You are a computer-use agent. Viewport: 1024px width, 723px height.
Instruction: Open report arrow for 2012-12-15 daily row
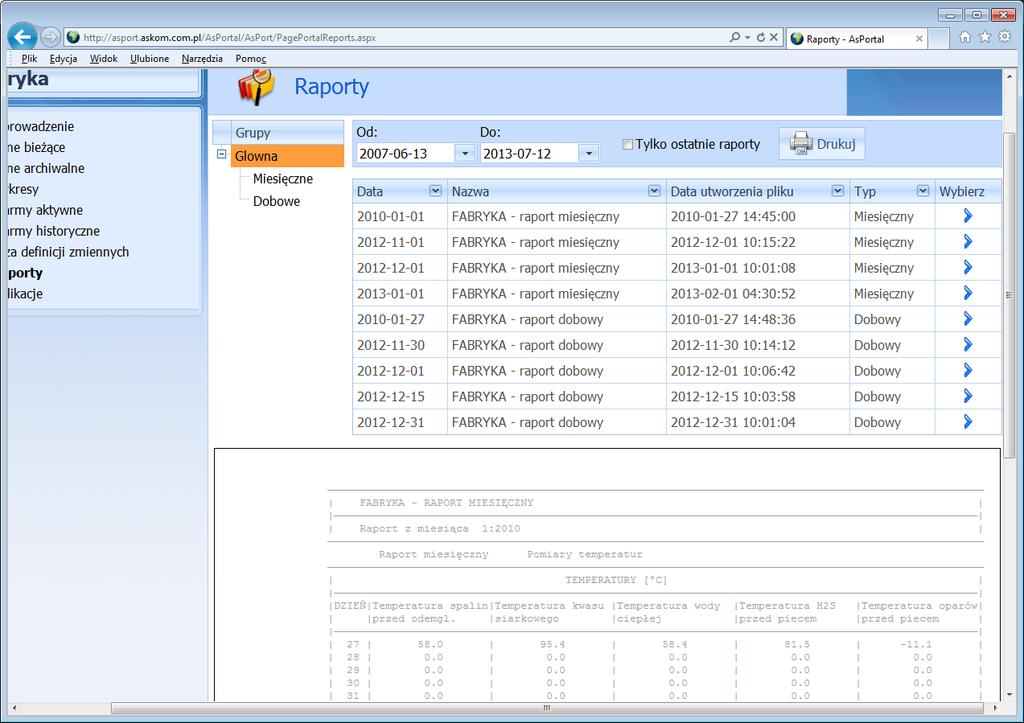(968, 396)
